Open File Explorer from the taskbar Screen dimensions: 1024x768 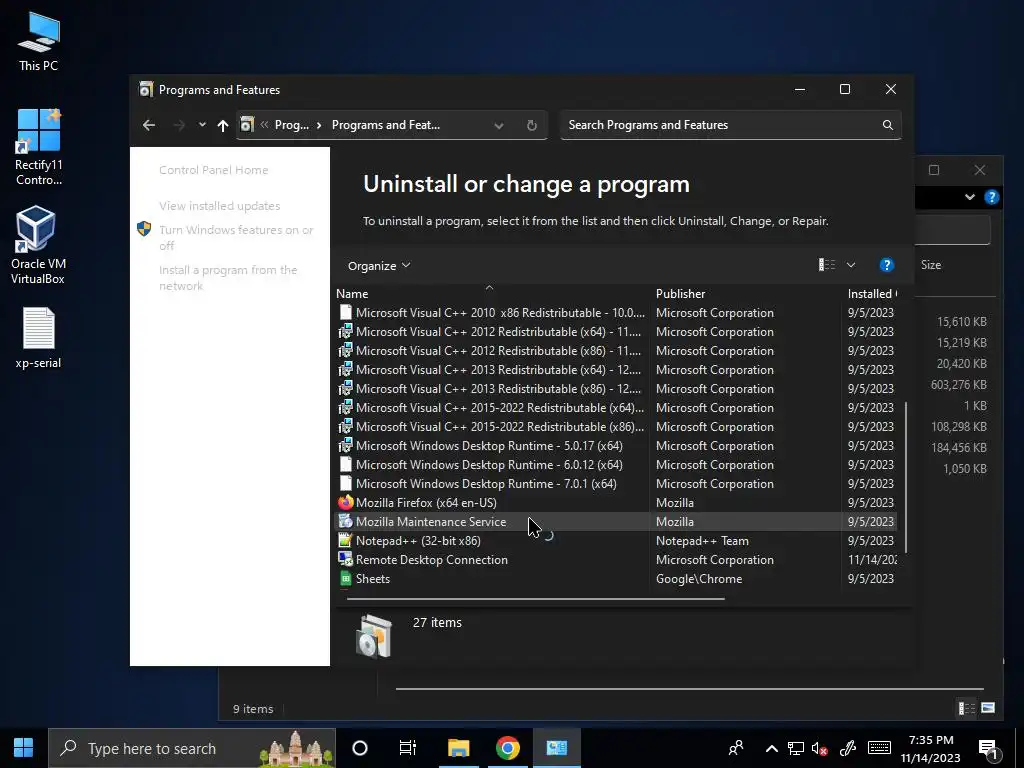tap(458, 748)
